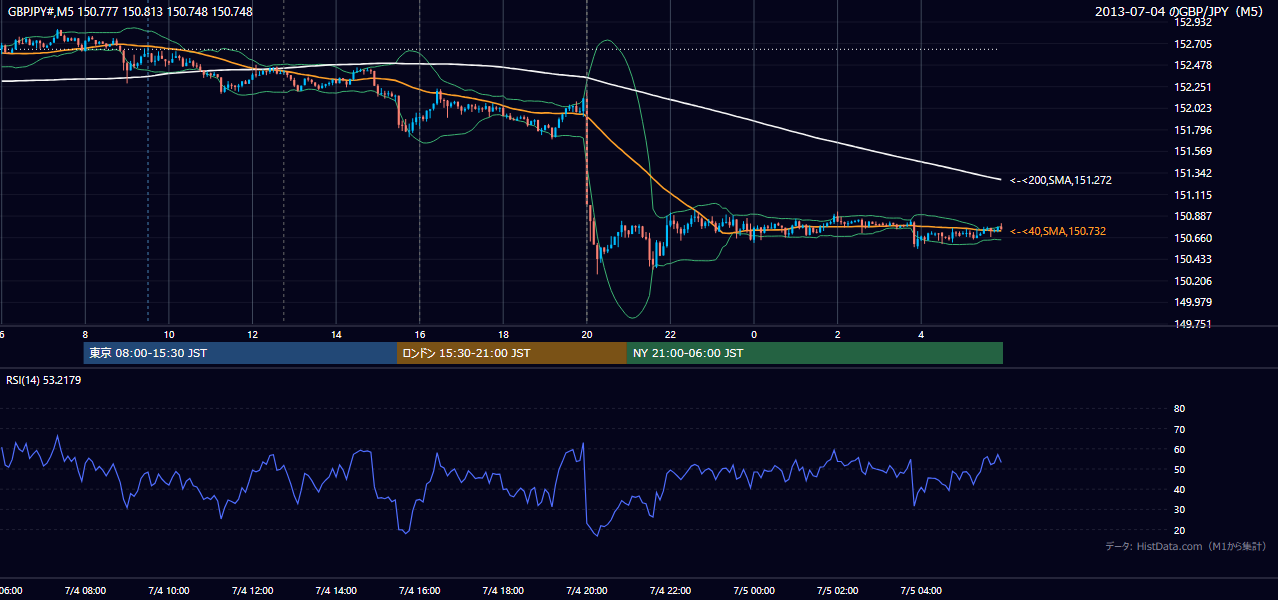Click price axis value 152.251

pos(1193,88)
